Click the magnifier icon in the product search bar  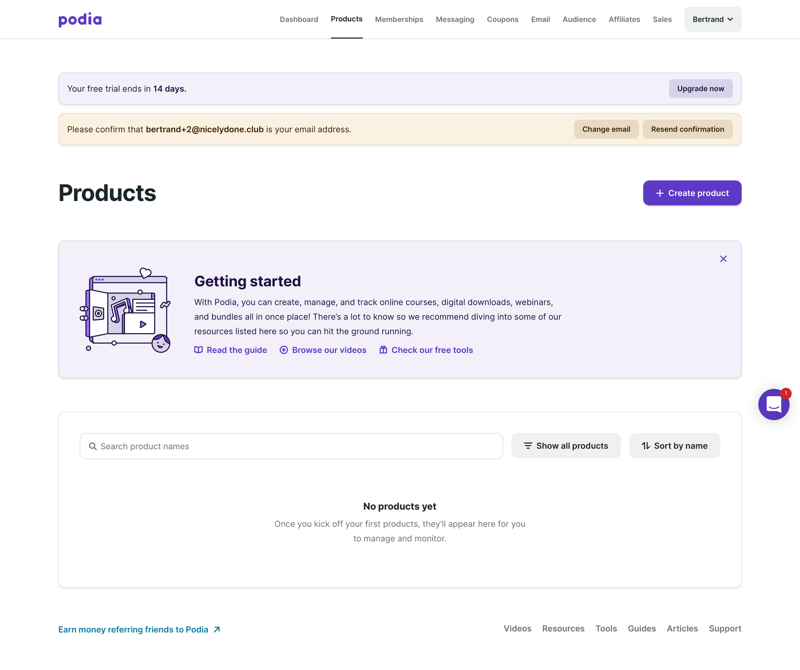click(92, 446)
